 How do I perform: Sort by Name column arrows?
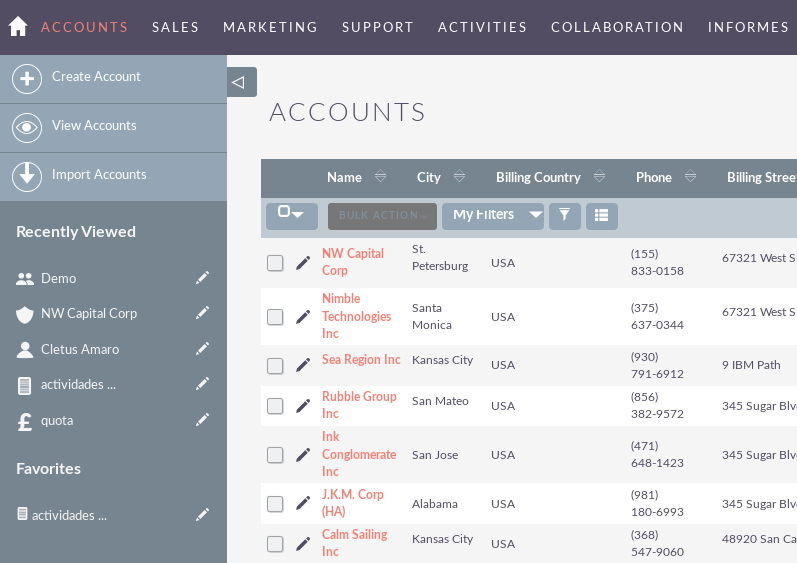[380, 176]
